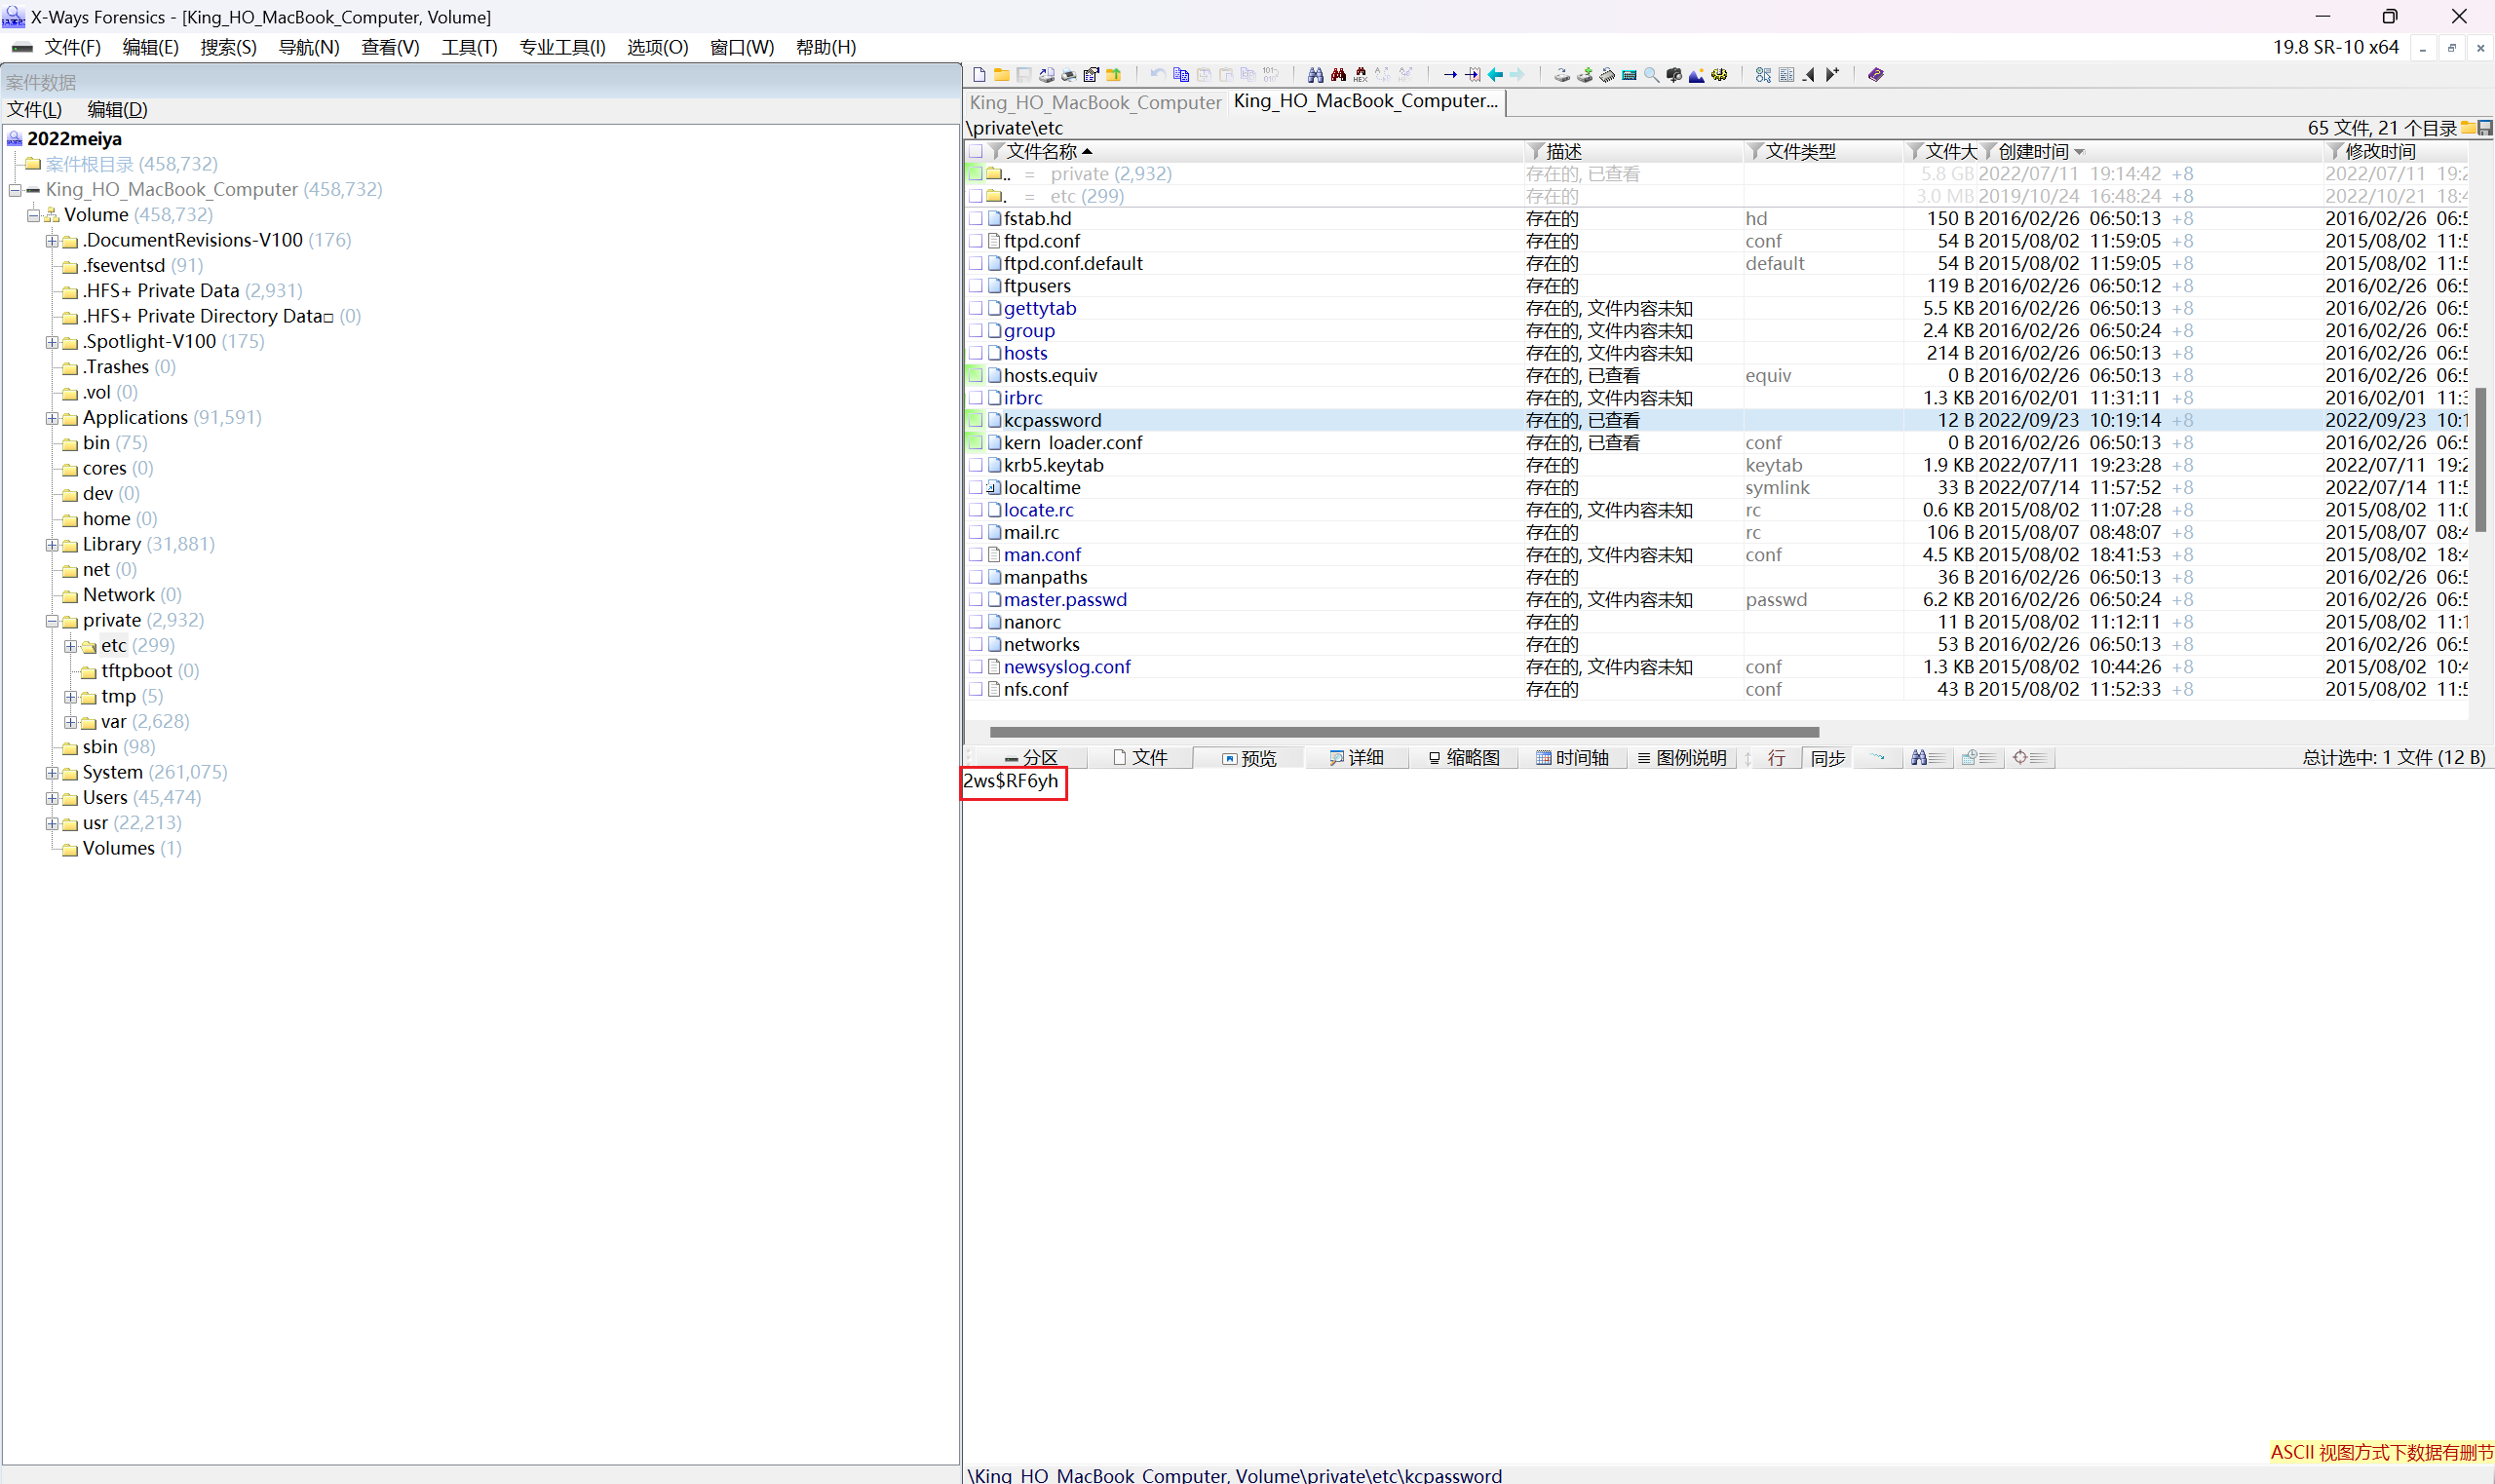Tick the checkbox for krb5.keytab
Screen dimensions: 2495x1484
pyautogui.click(x=976, y=465)
